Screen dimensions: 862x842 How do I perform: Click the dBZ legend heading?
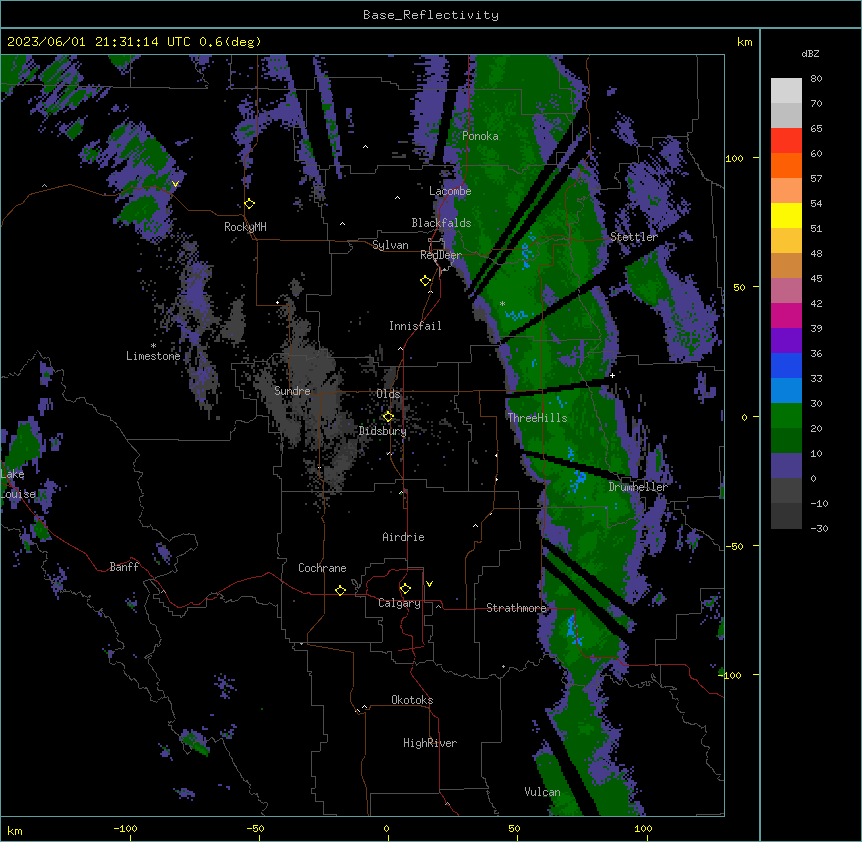click(810, 54)
